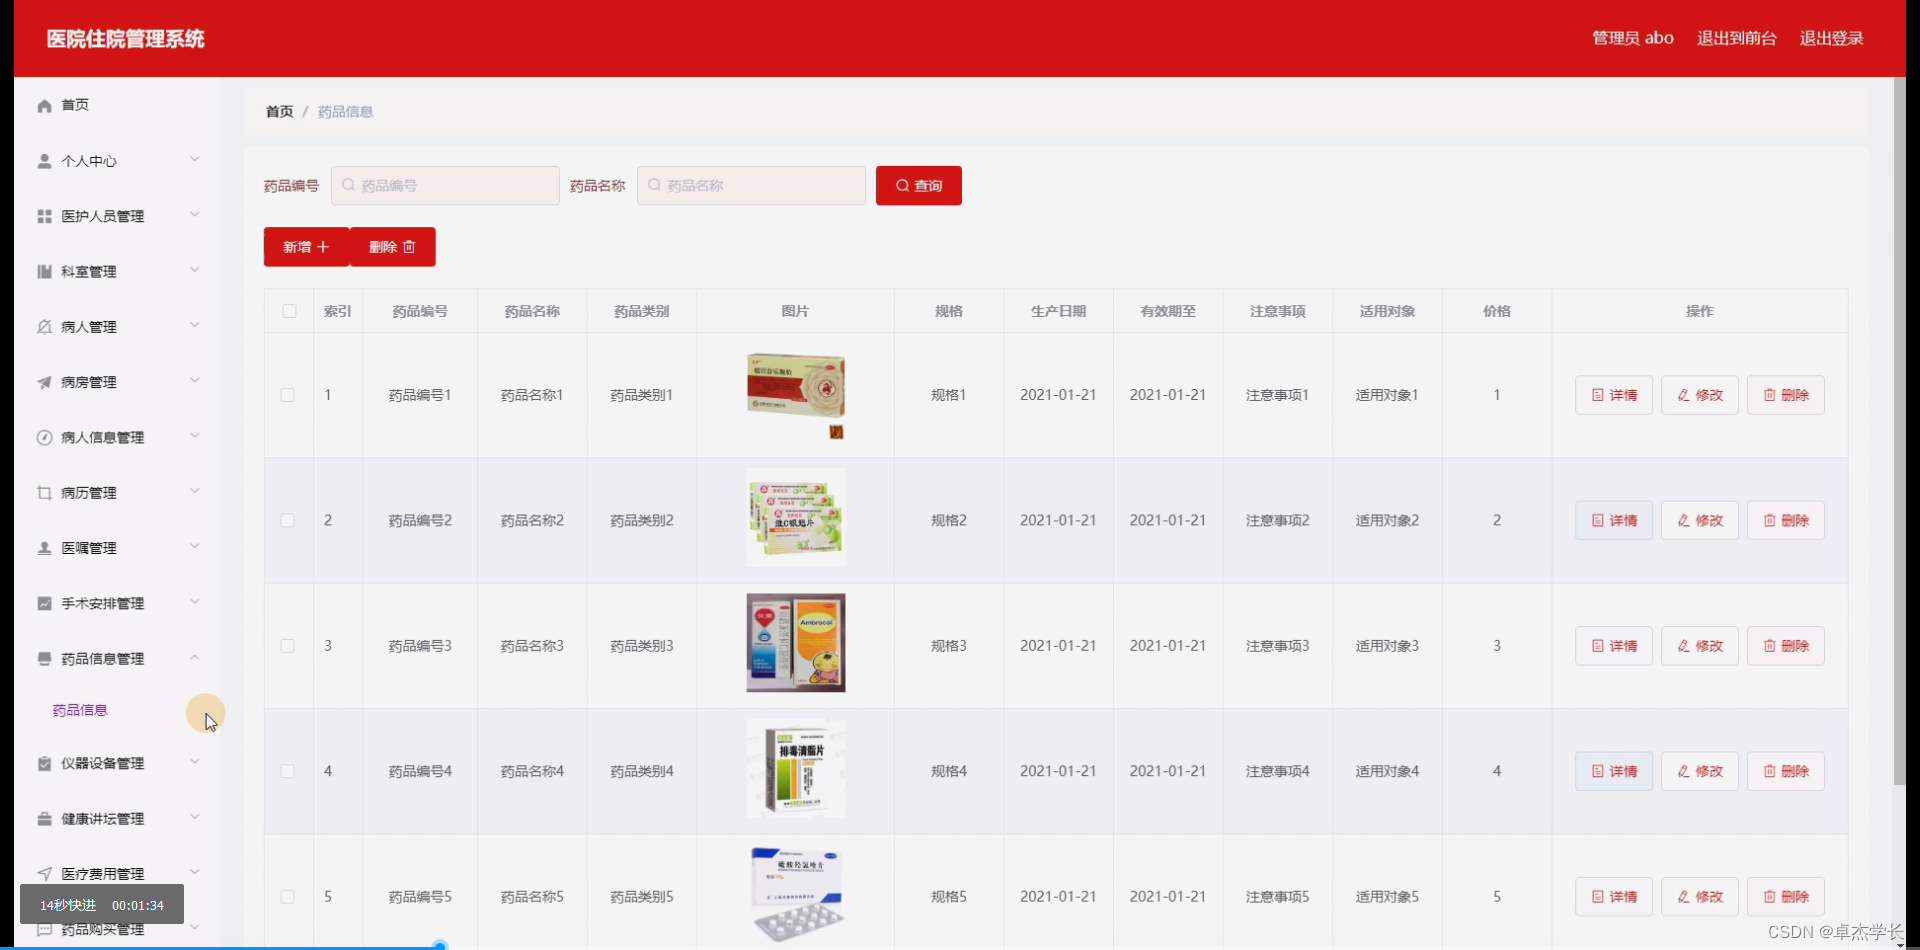Viewport: 1920px width, 950px height.
Task: Select the 医嘱管理 sidebar icon
Action: (43, 547)
